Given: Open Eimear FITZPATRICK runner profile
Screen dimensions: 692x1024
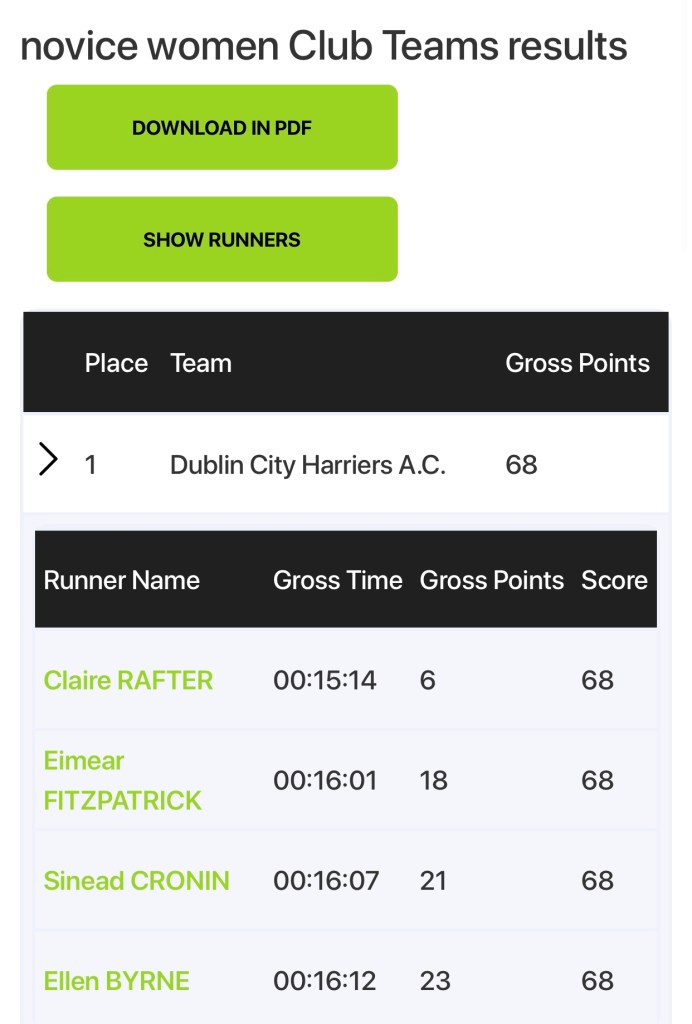Looking at the screenshot, I should coord(122,780).
